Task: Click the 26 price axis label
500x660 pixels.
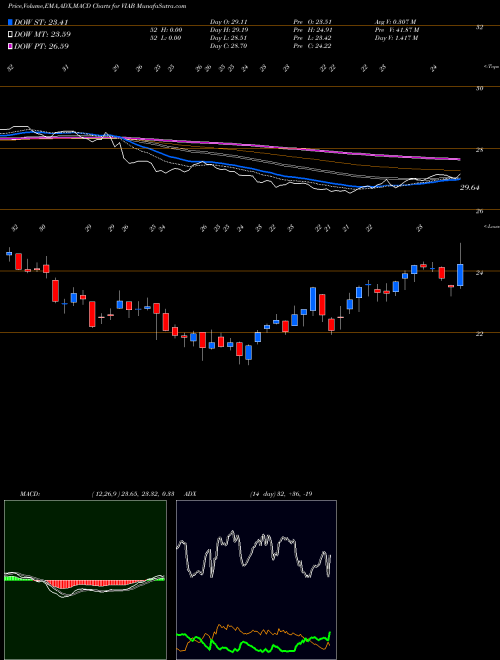Action: point(479,211)
